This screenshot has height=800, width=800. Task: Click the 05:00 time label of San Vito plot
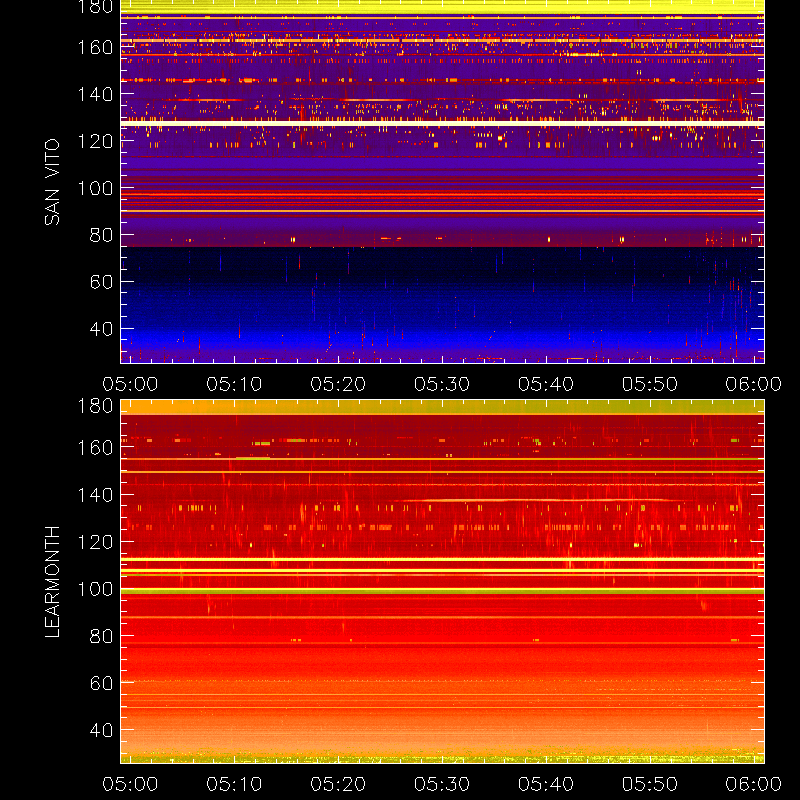click(x=130, y=384)
